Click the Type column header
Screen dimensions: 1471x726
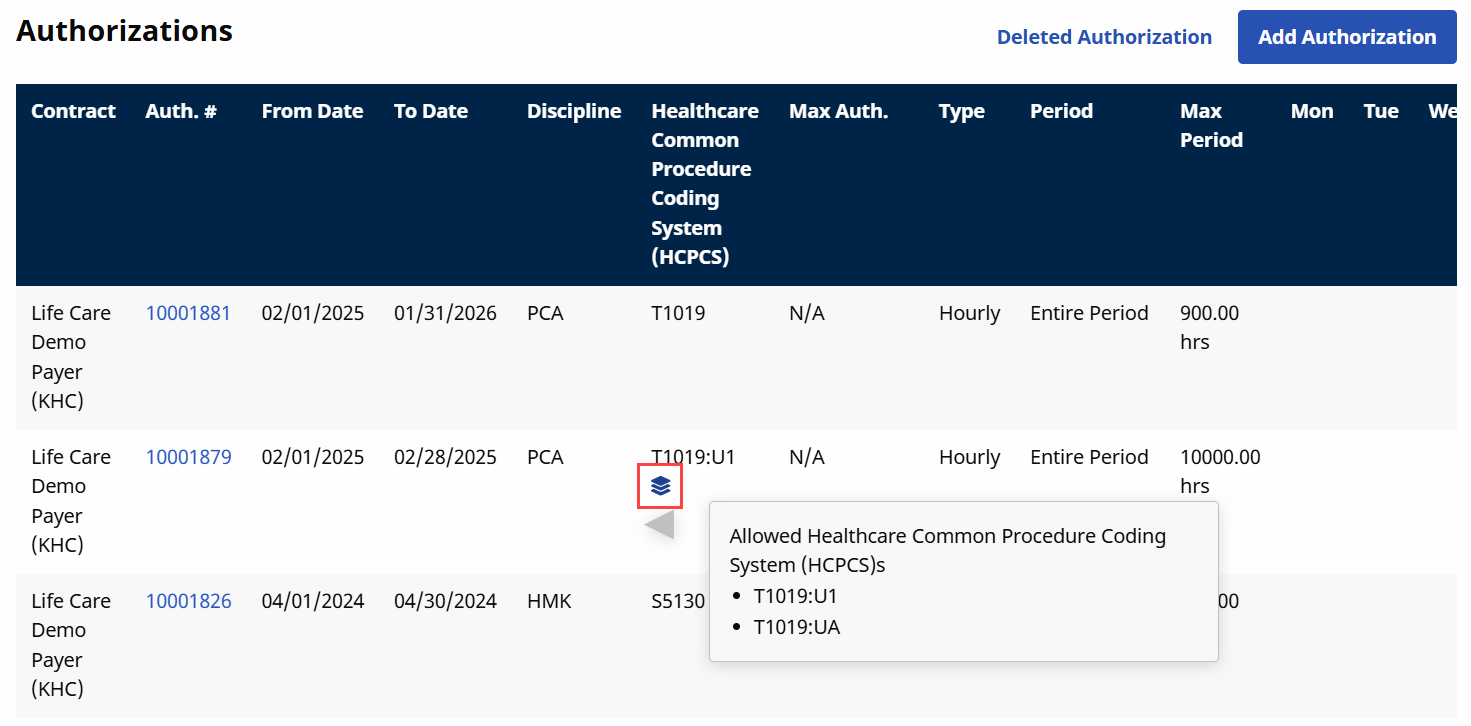pos(961,111)
